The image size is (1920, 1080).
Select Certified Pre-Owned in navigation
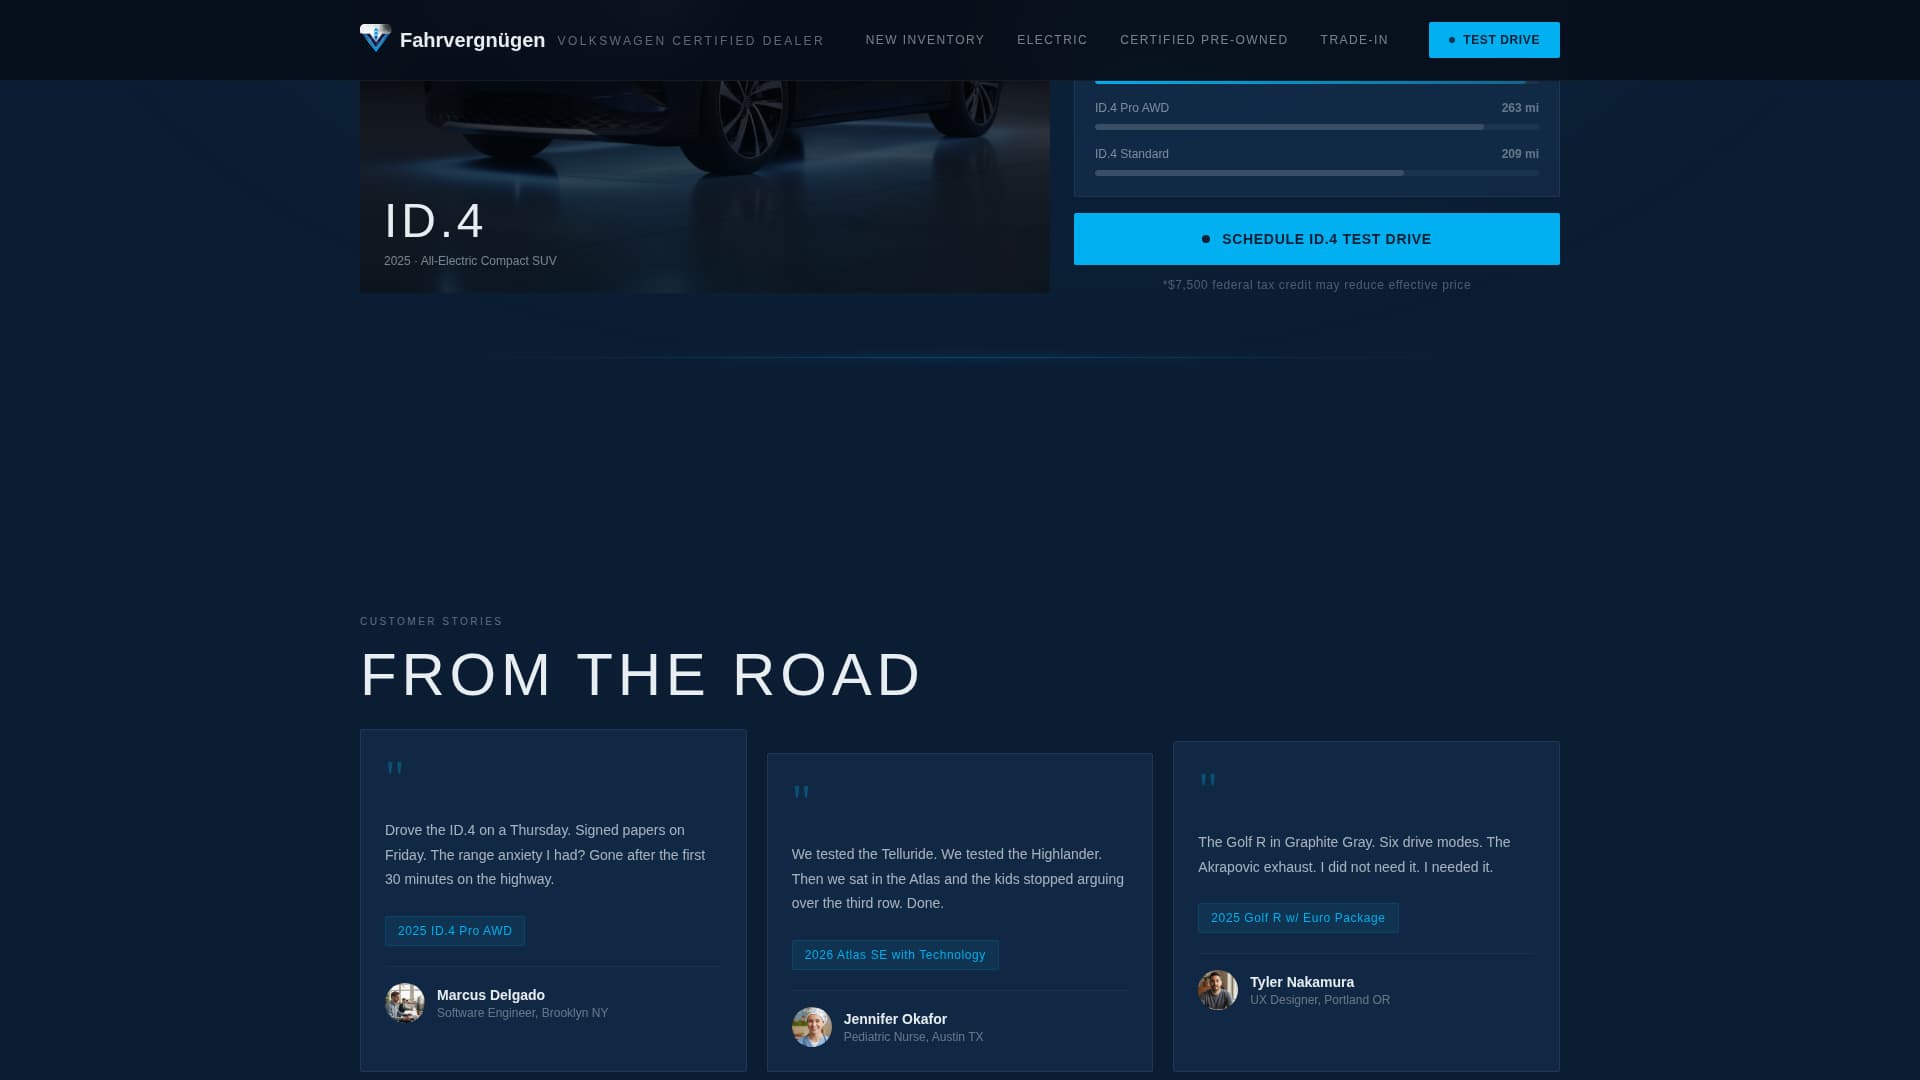[1204, 40]
